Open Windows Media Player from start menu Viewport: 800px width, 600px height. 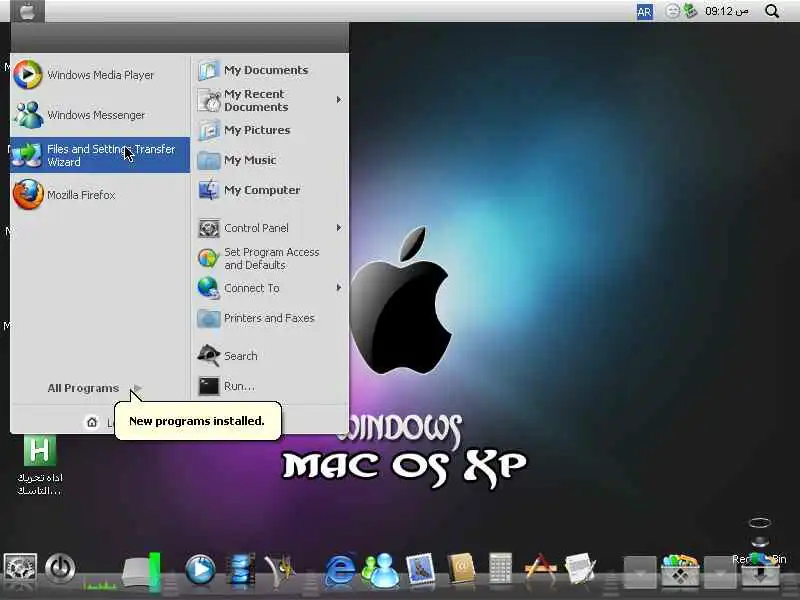point(100,75)
